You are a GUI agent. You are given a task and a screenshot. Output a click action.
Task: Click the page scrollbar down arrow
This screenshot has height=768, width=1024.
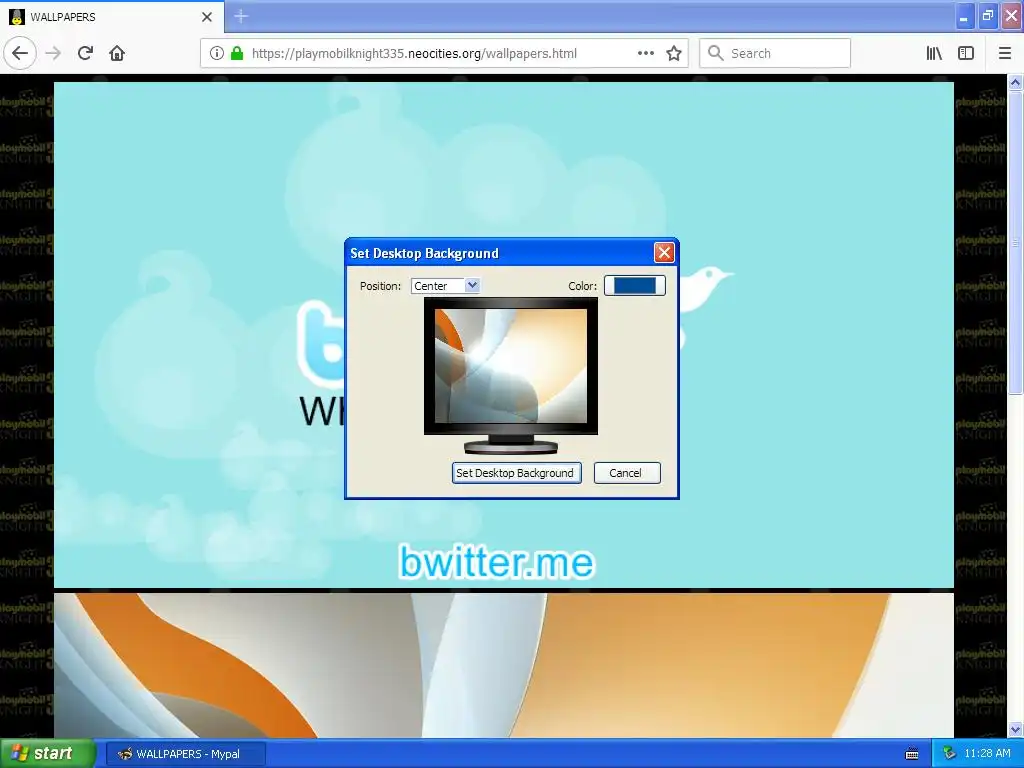pyautogui.click(x=1015, y=729)
